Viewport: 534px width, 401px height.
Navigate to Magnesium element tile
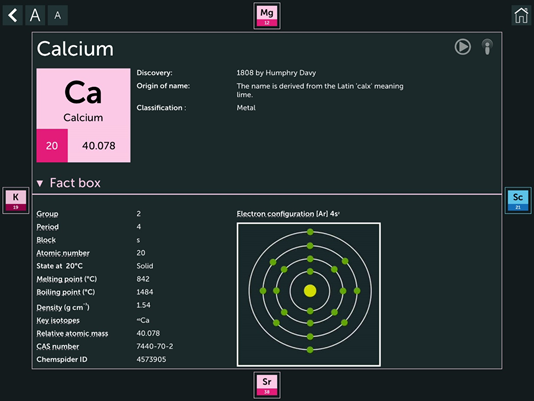click(267, 16)
